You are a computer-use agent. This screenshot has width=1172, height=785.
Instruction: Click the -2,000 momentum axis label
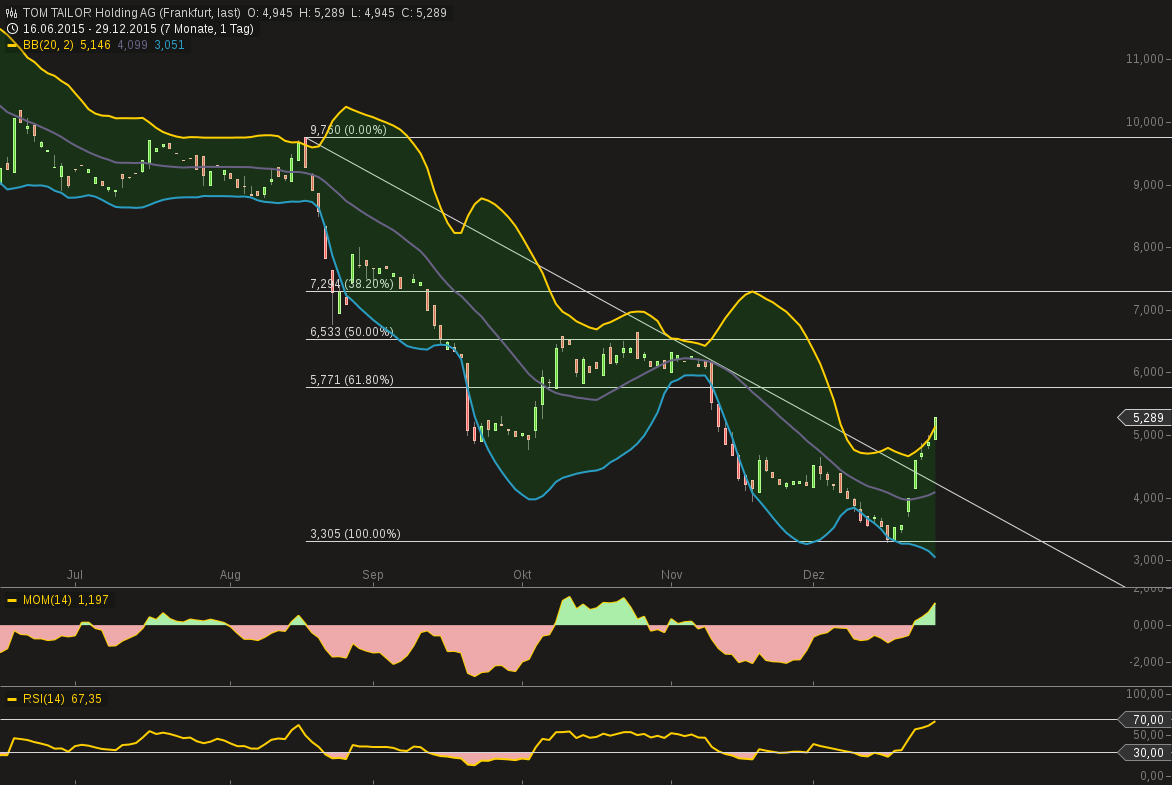1147,662
